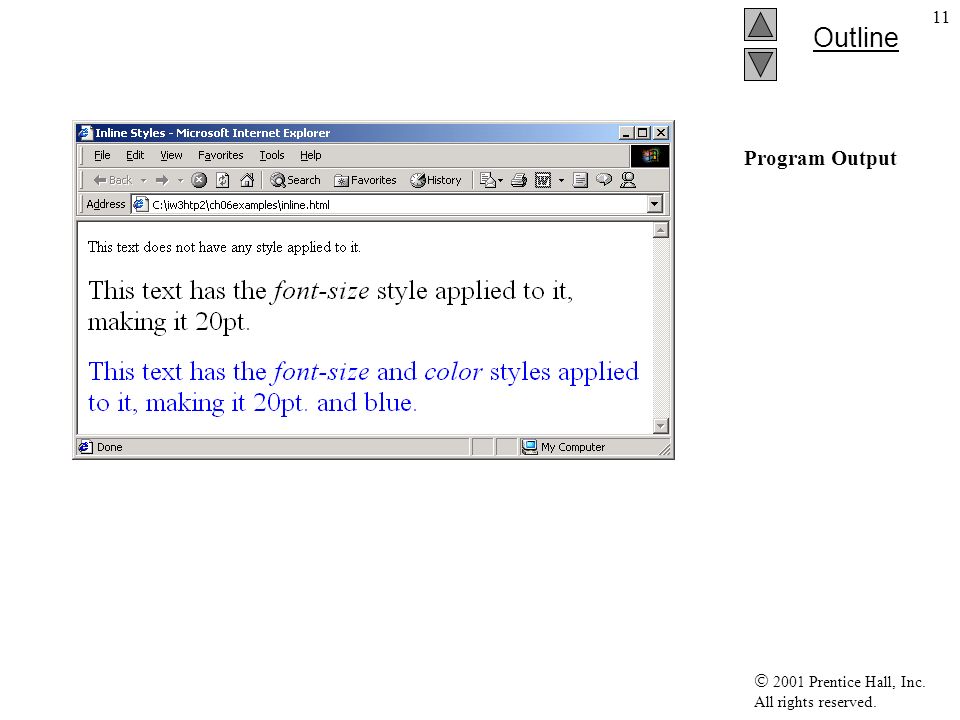Click the Windows logo throbber
The height and width of the screenshot is (720, 960).
click(x=650, y=156)
